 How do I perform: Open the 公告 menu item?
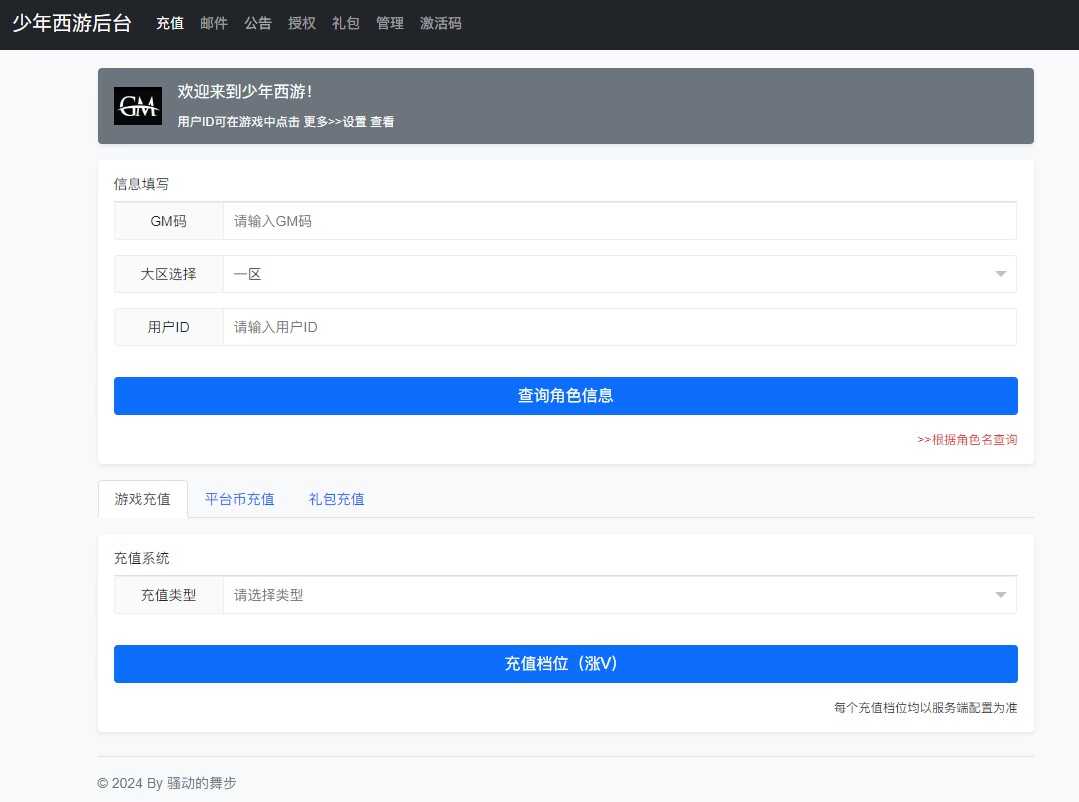point(257,23)
